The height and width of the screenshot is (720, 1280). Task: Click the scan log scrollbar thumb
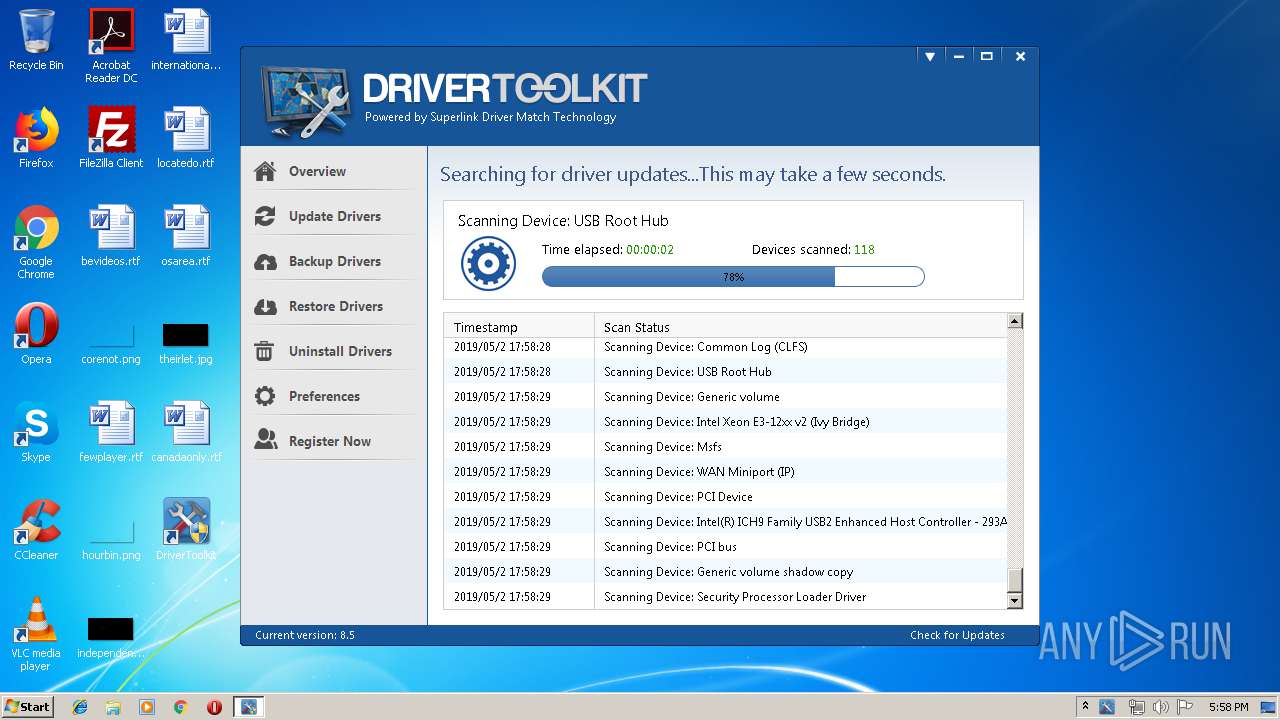(x=1015, y=580)
